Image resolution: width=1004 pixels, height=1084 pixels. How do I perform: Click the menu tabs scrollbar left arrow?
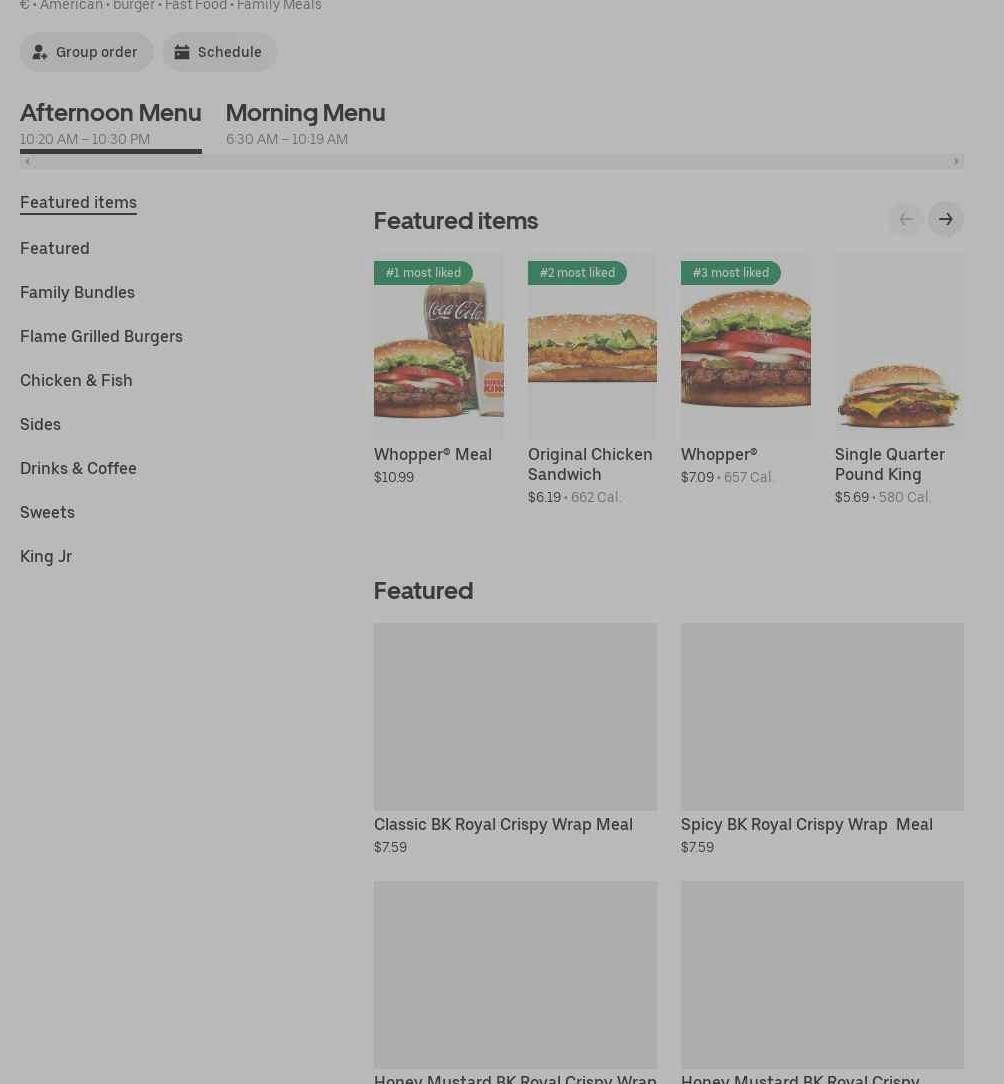pyautogui.click(x=27, y=161)
